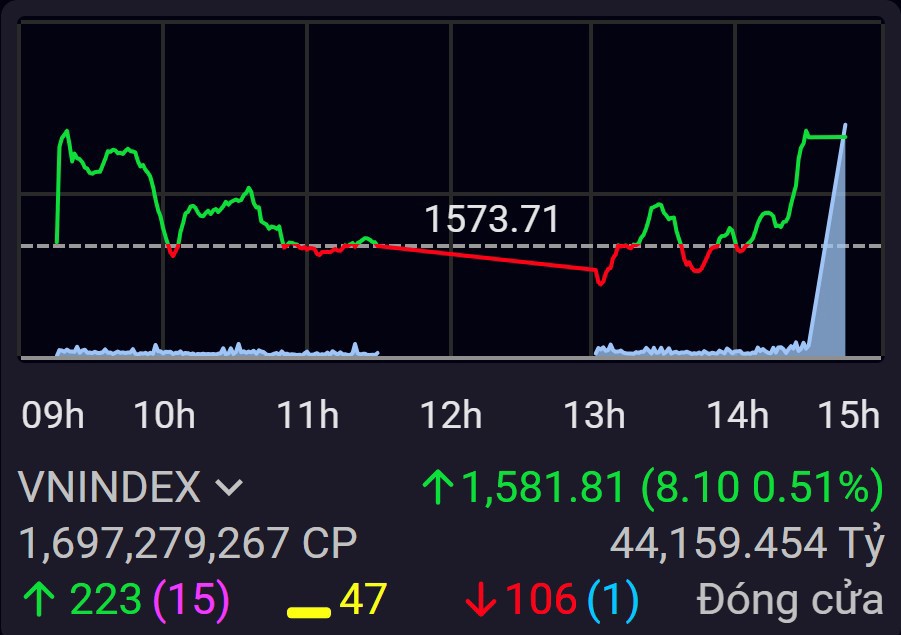Screen dimensions: 901x635
Task: Click the Đóng cửa market status
Action: coord(790,599)
